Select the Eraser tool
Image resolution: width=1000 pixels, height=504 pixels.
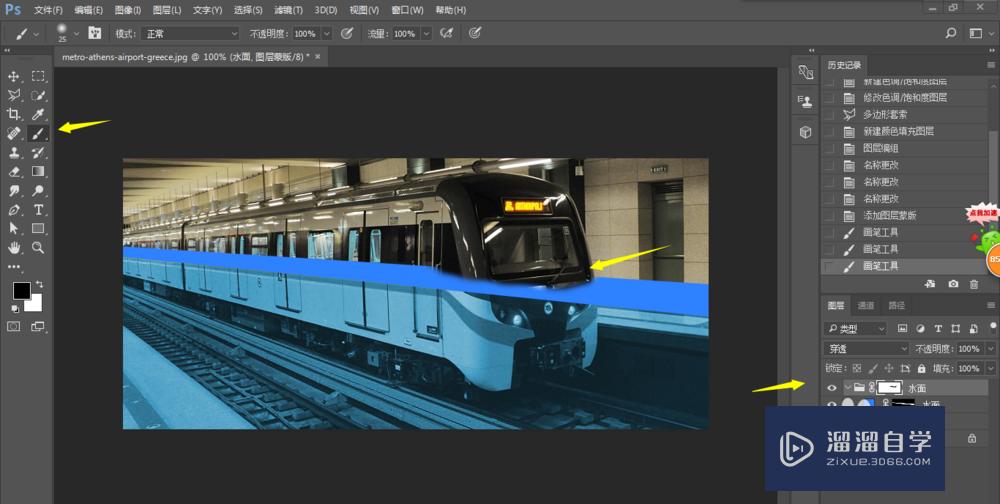coord(15,171)
